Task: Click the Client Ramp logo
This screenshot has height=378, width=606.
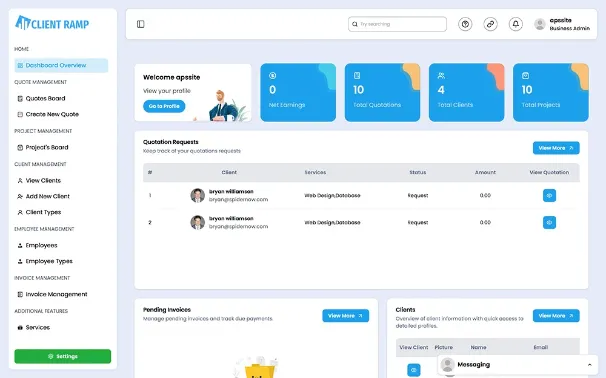Action: tap(52, 23)
